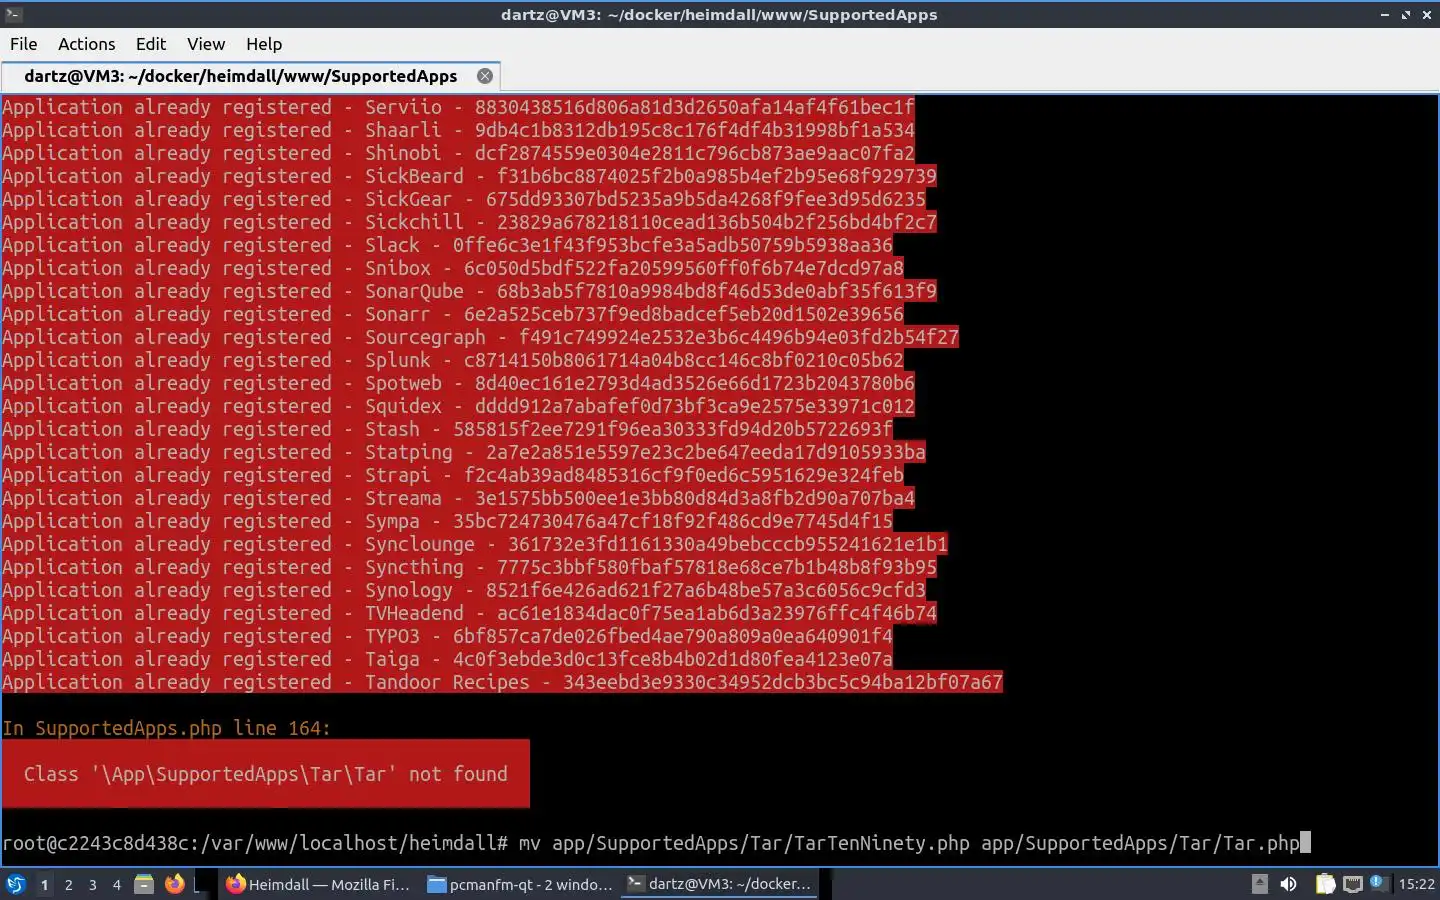
Task: Open the volume control tray icon
Action: (1289, 884)
